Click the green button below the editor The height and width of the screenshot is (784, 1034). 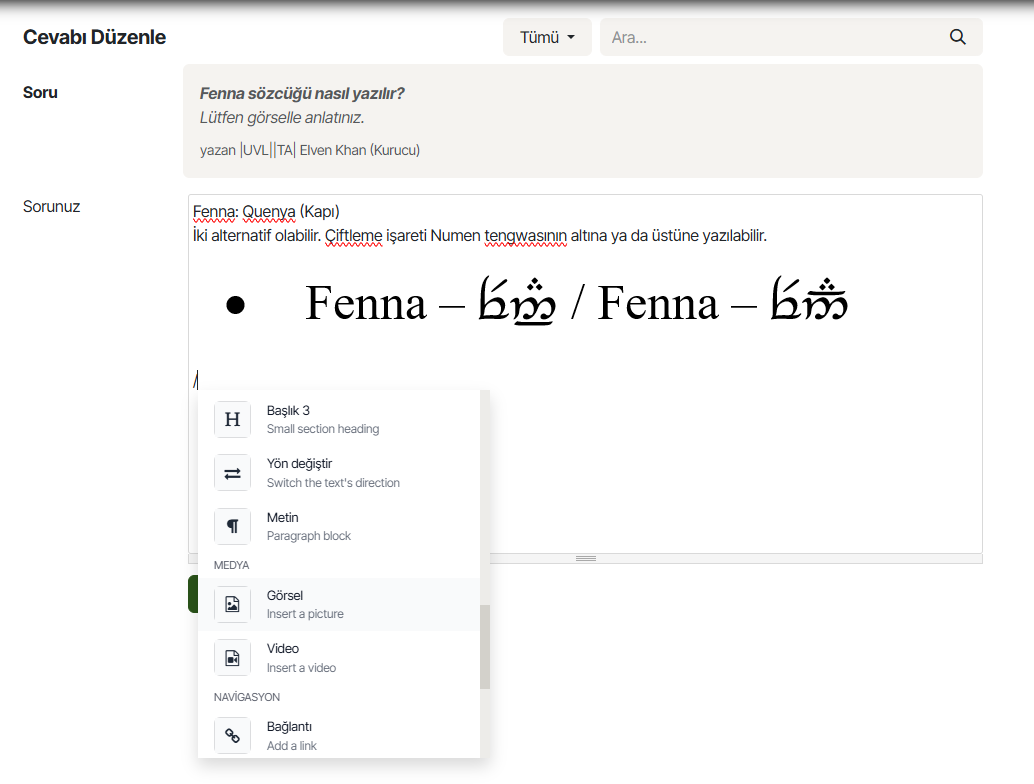point(192,594)
